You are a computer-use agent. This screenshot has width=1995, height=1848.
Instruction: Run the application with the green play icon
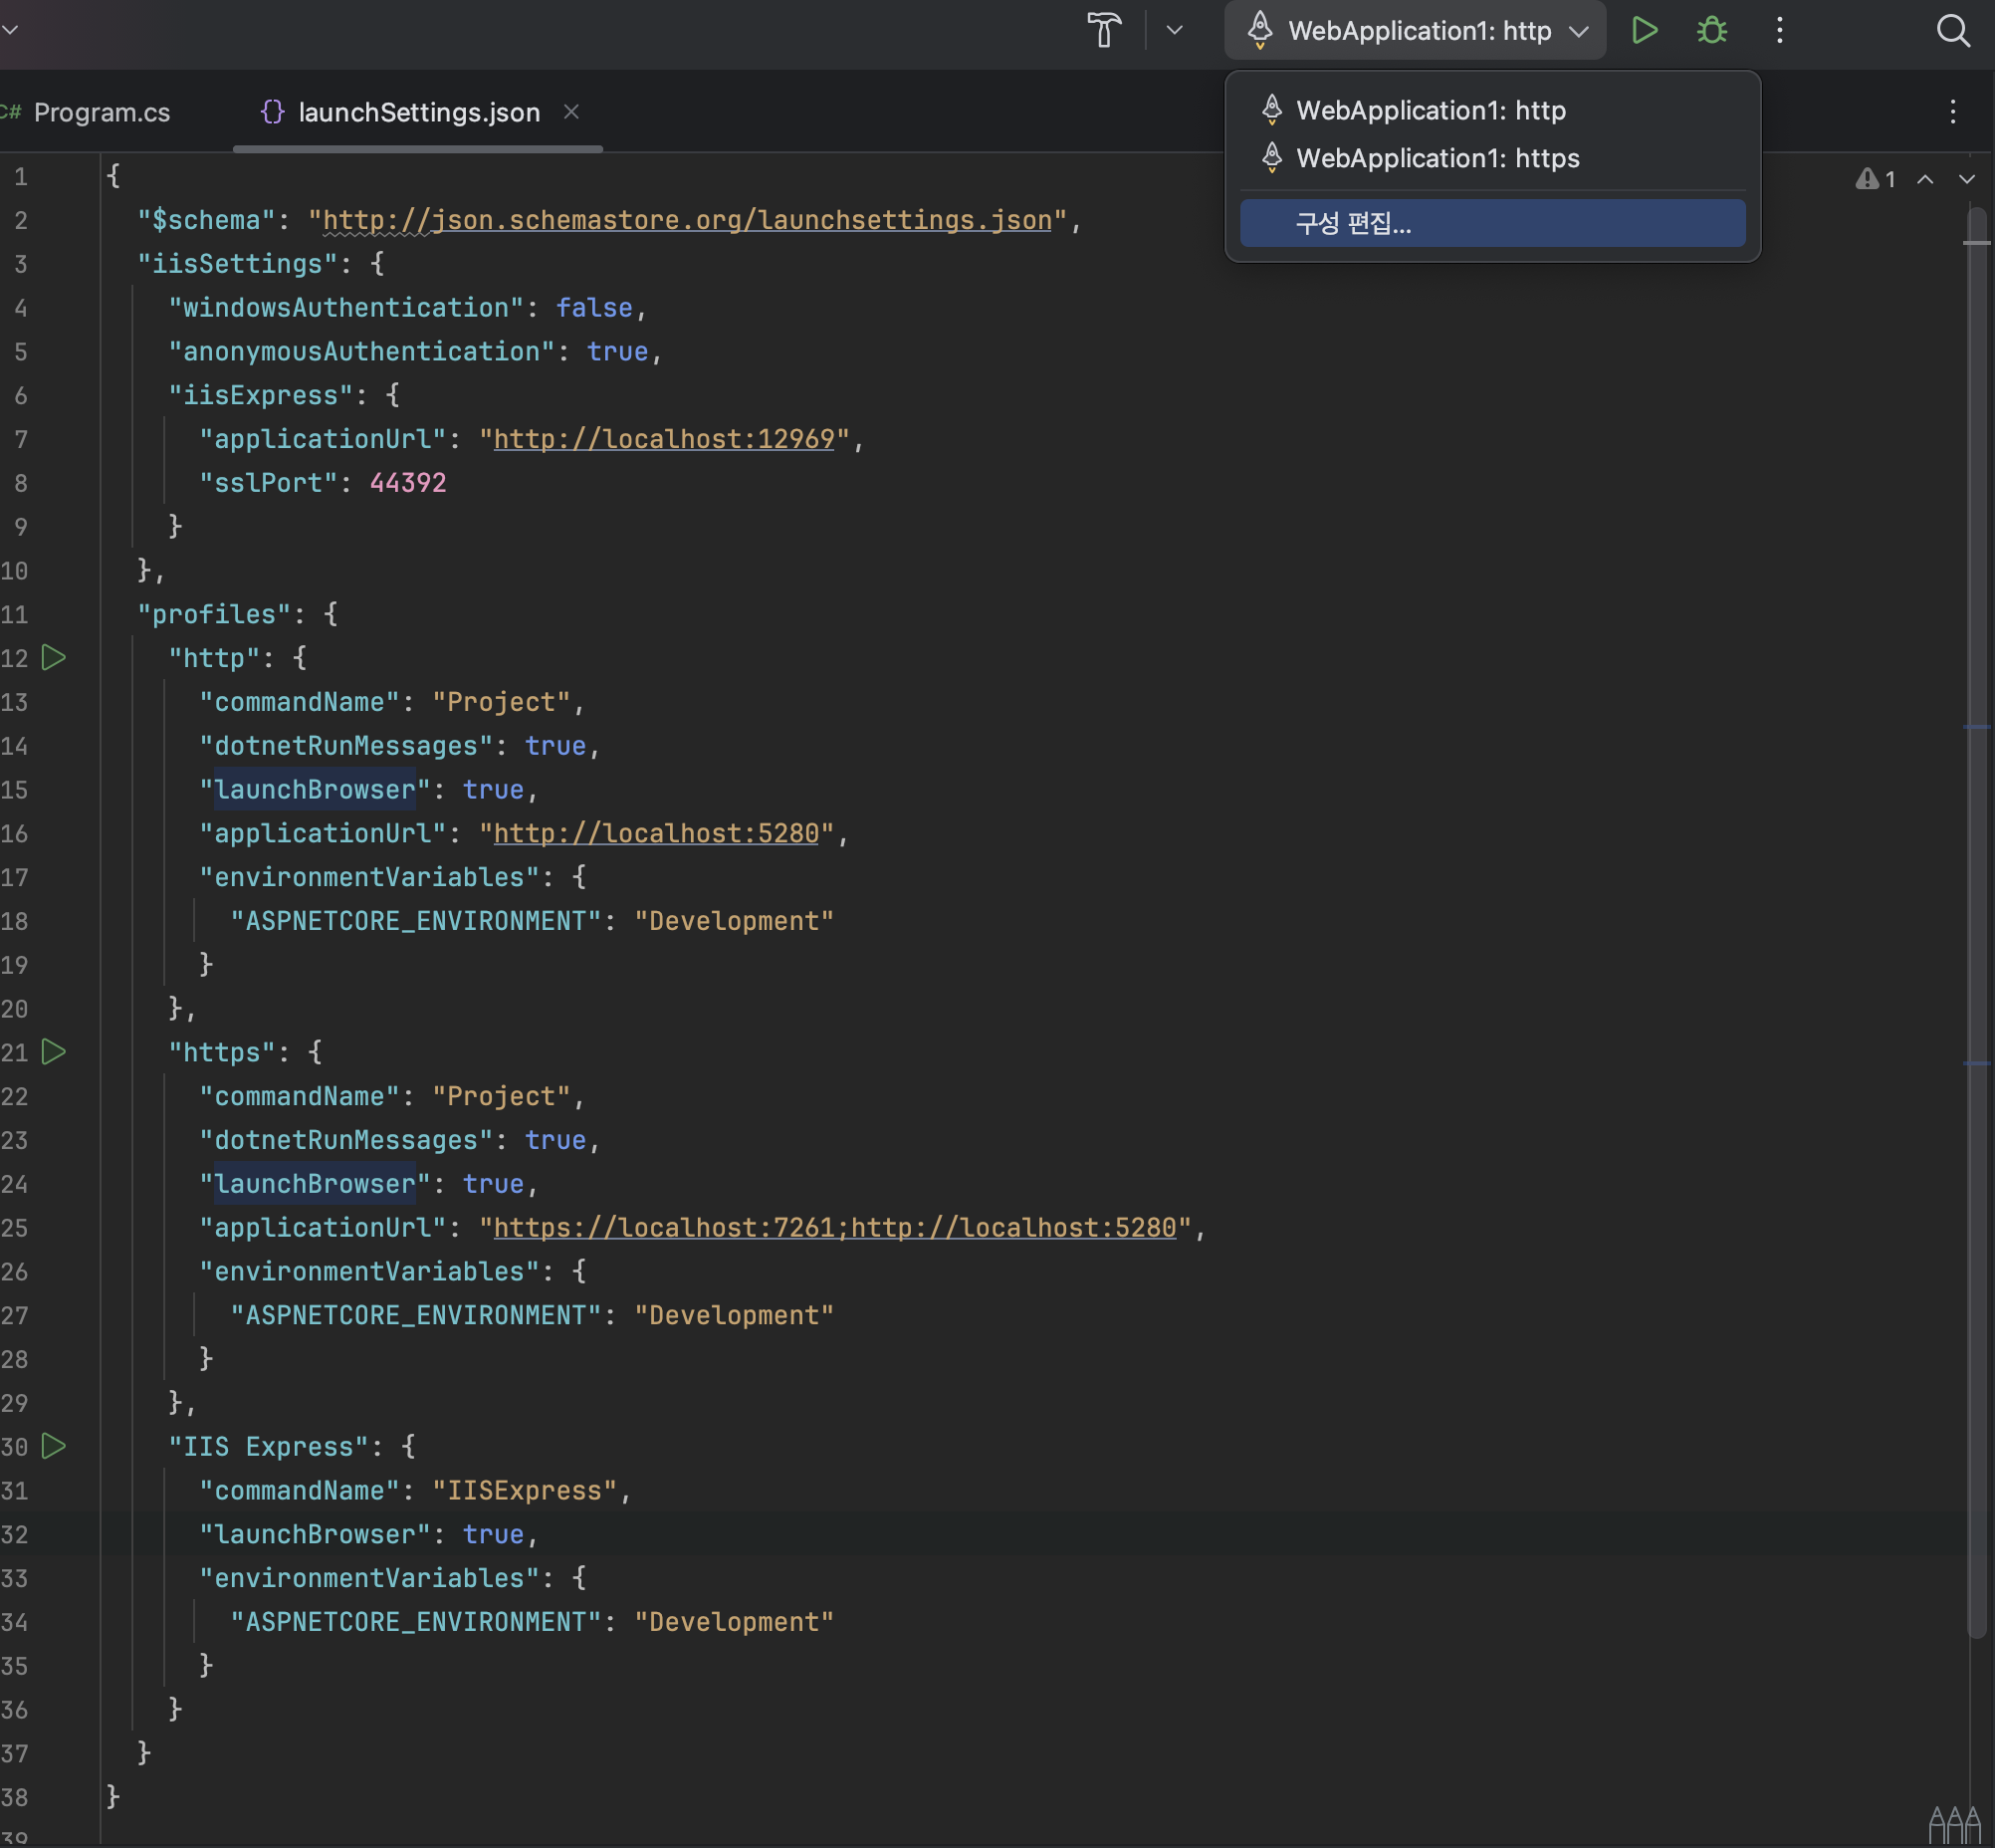[1645, 30]
